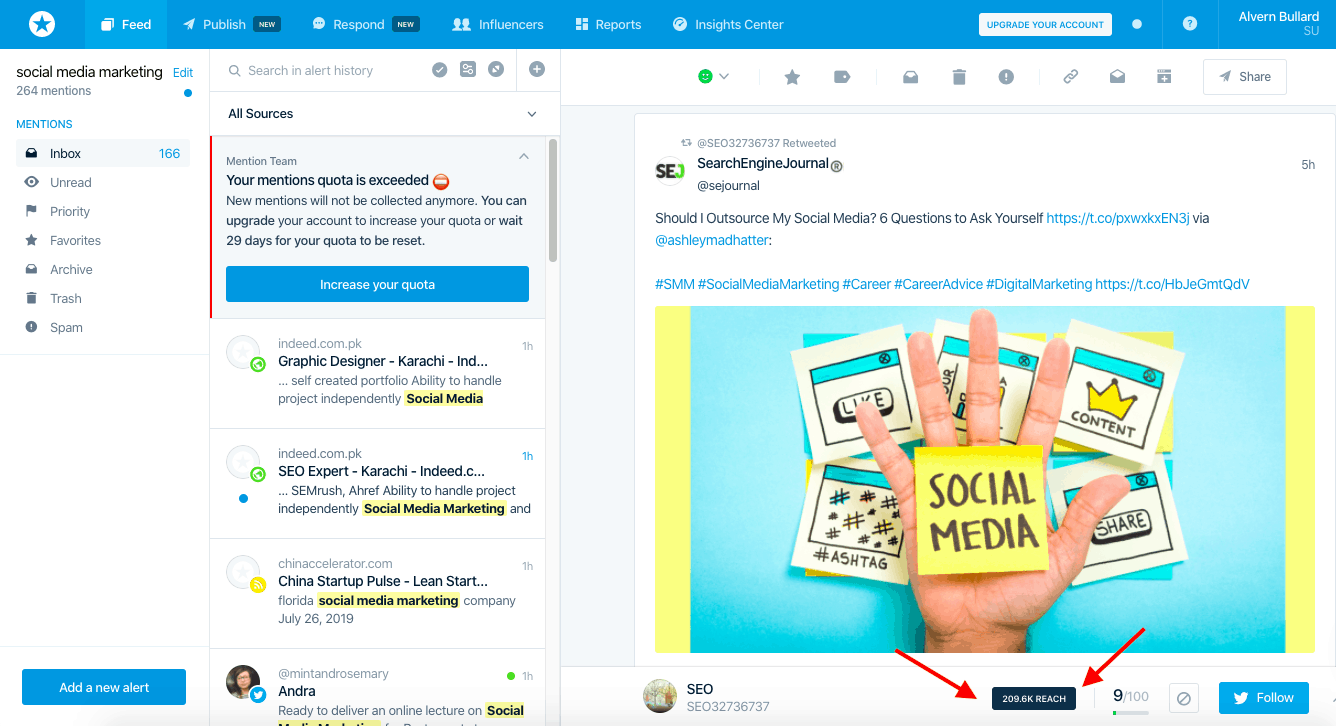This screenshot has height=726, width=1336.
Task: Open the Publish tab
Action: [231, 24]
